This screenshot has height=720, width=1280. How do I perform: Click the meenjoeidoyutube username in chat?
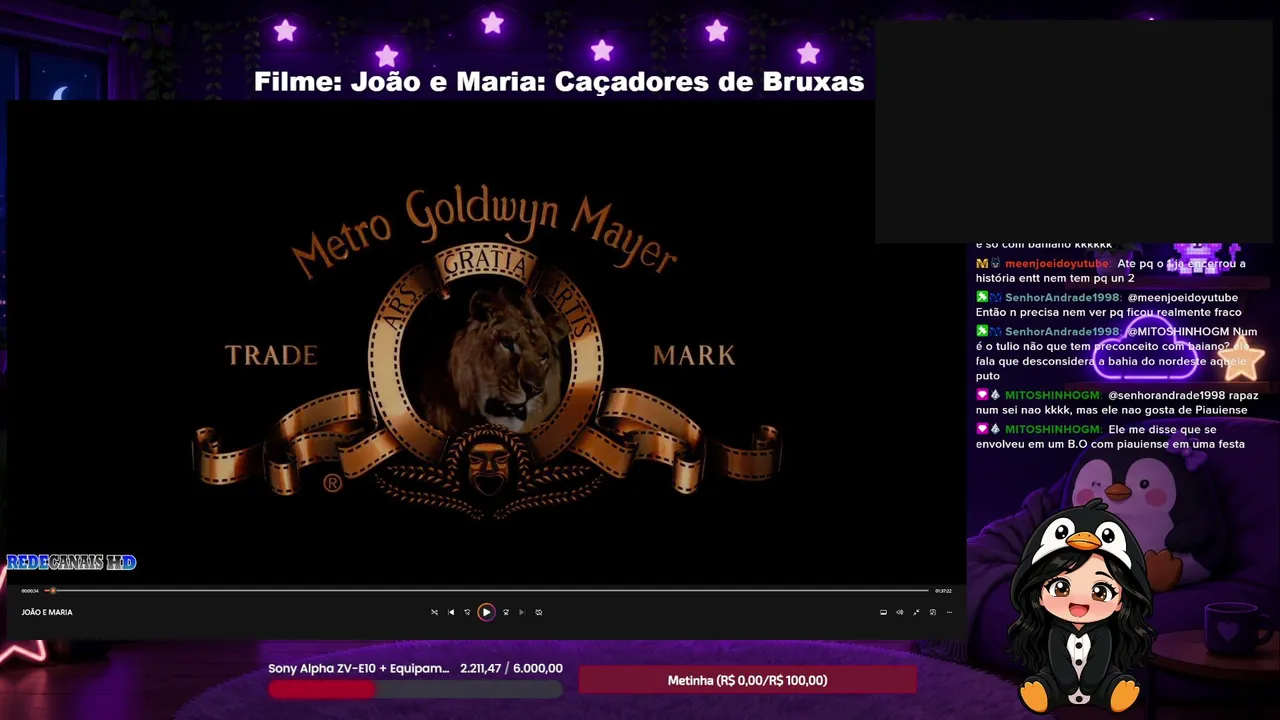click(1057, 264)
